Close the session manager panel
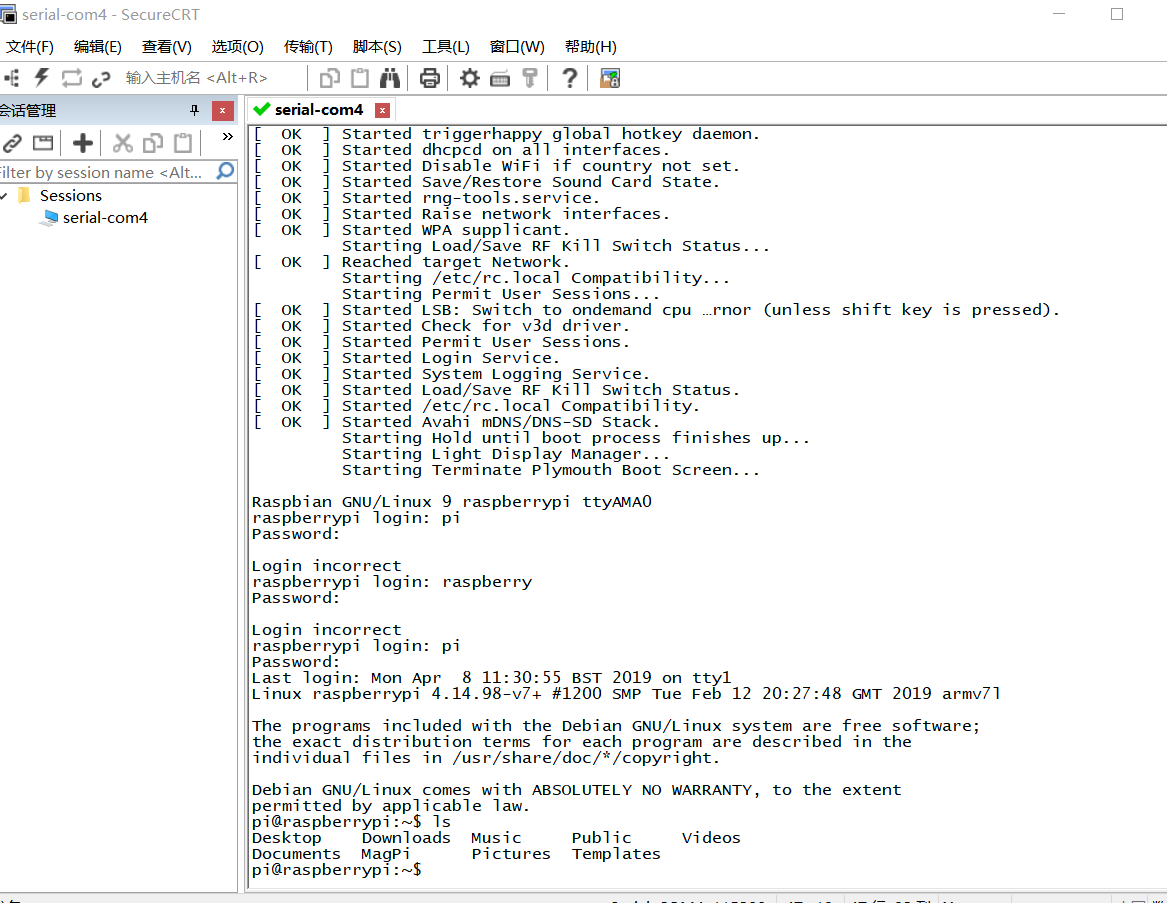Viewport: 1167px width, 903px height. tap(223, 111)
